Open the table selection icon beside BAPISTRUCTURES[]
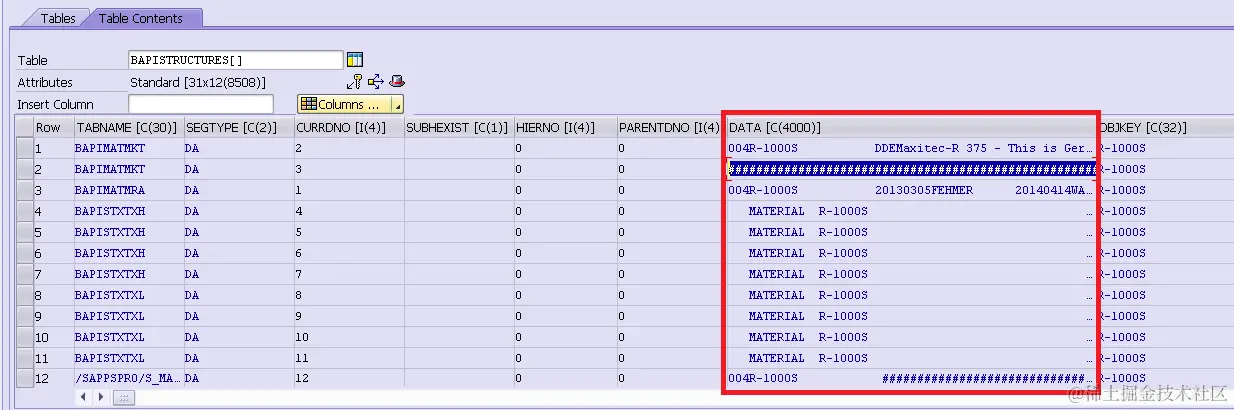 coord(354,60)
